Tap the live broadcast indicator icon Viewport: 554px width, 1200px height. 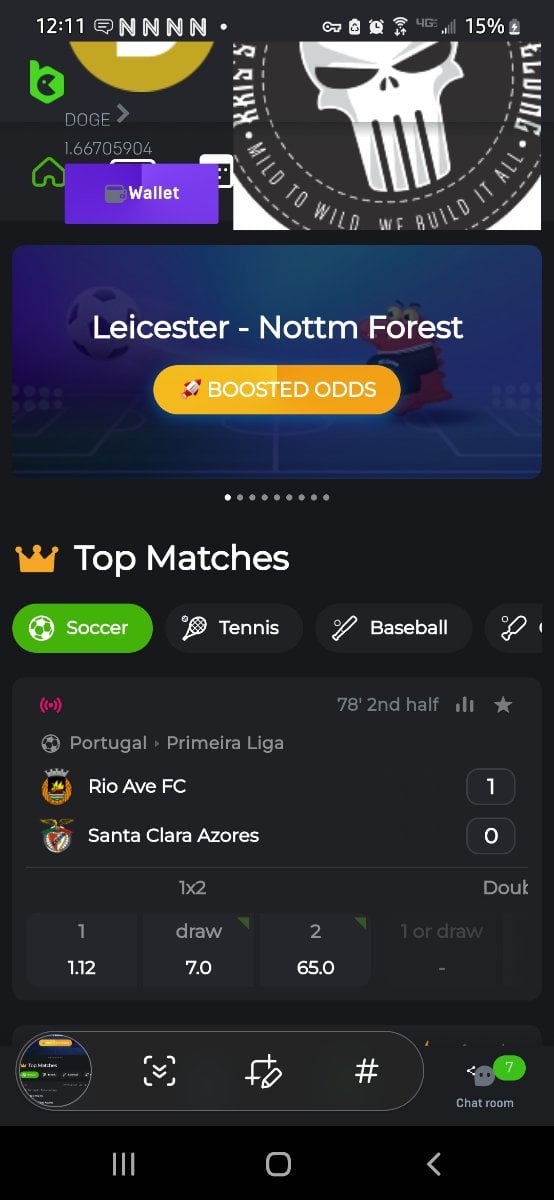50,705
